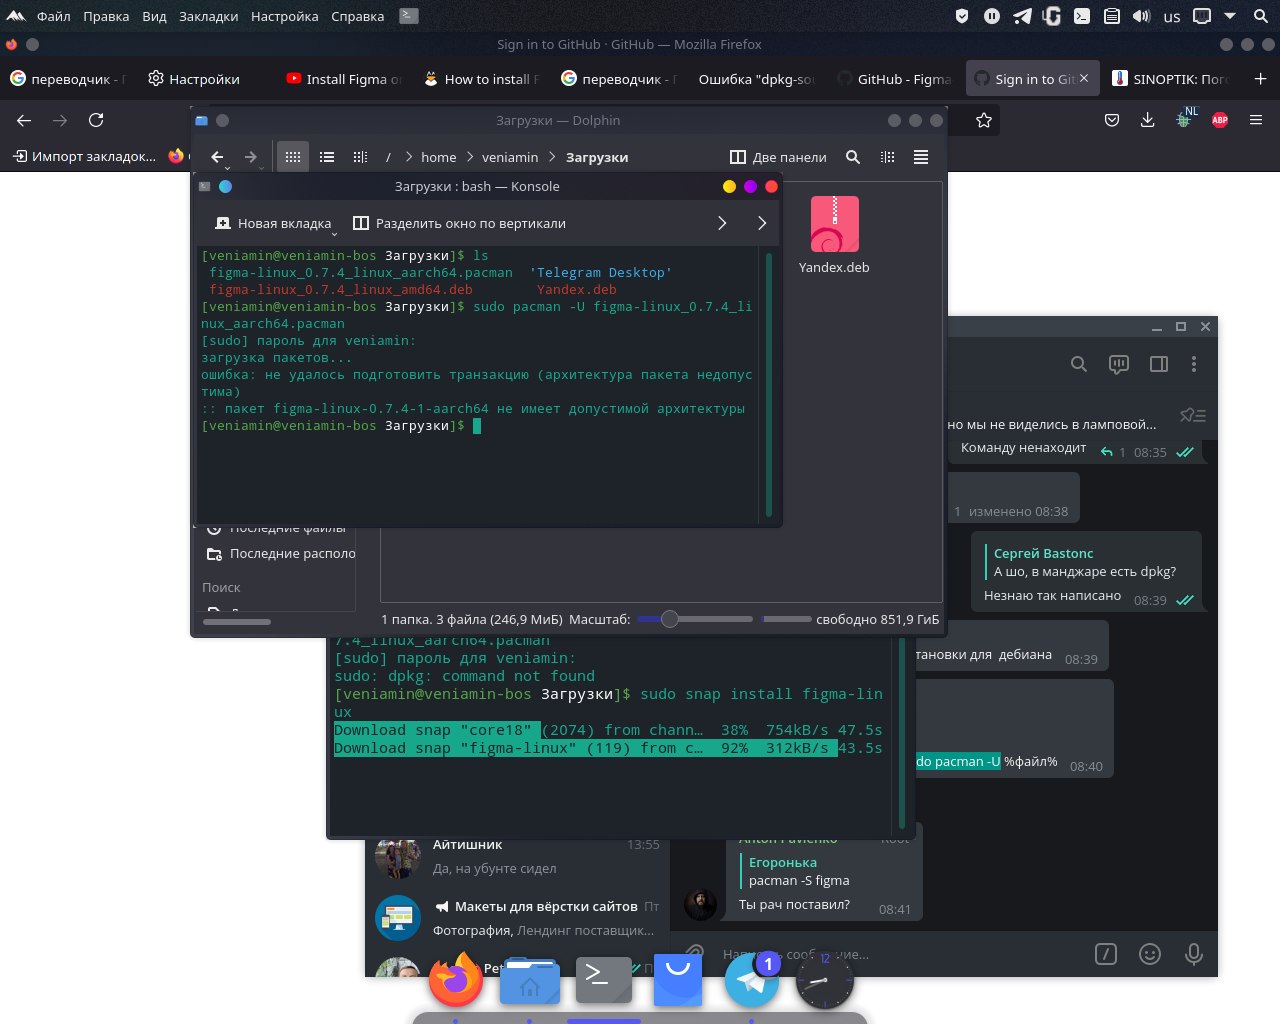The width and height of the screenshot is (1280, 1024).
Task: Open the clipboard tray icon
Action: click(x=1112, y=16)
